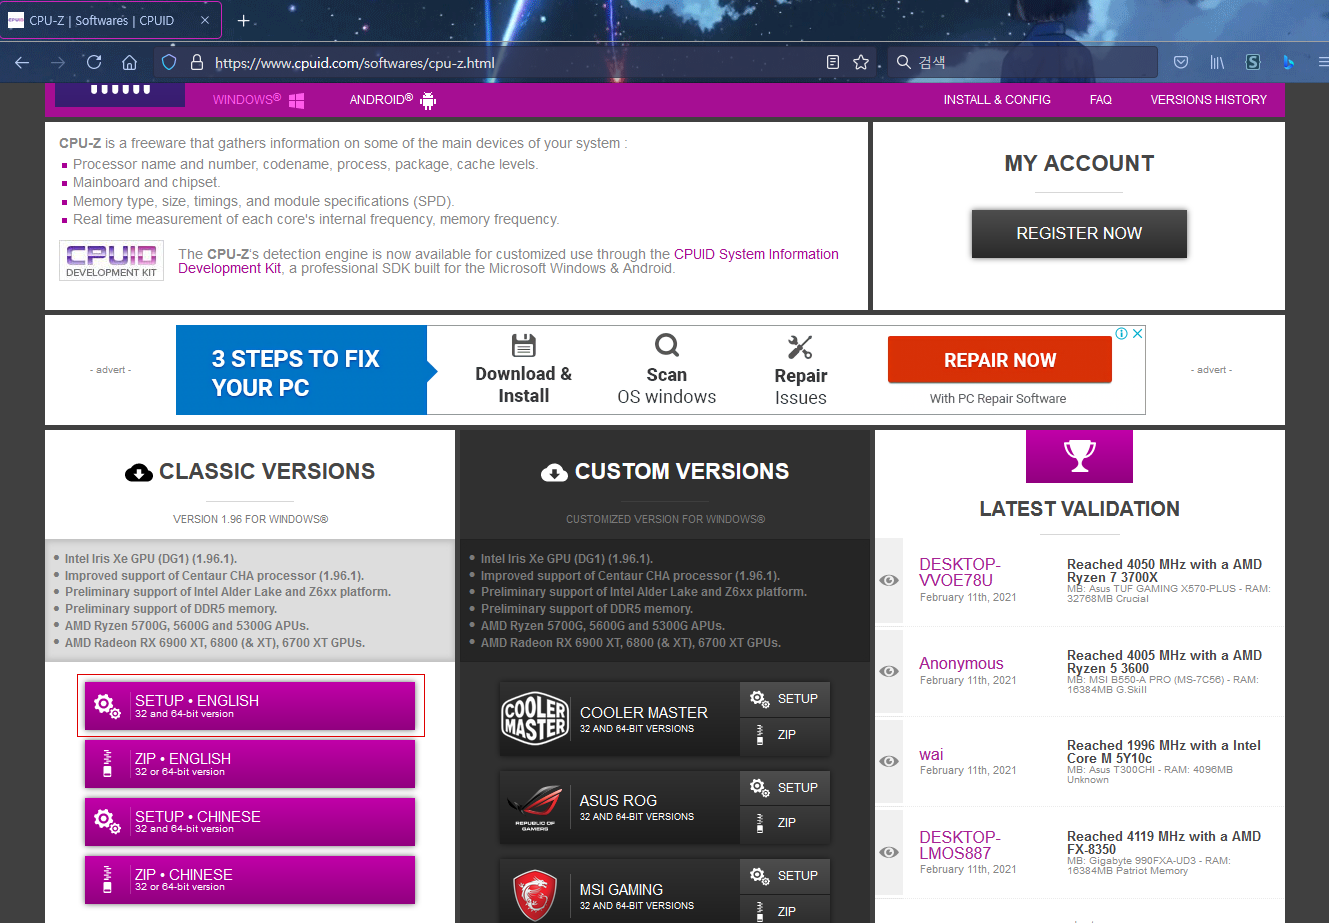Click the Bing extension icon
The width and height of the screenshot is (1329, 923).
coord(1288,62)
